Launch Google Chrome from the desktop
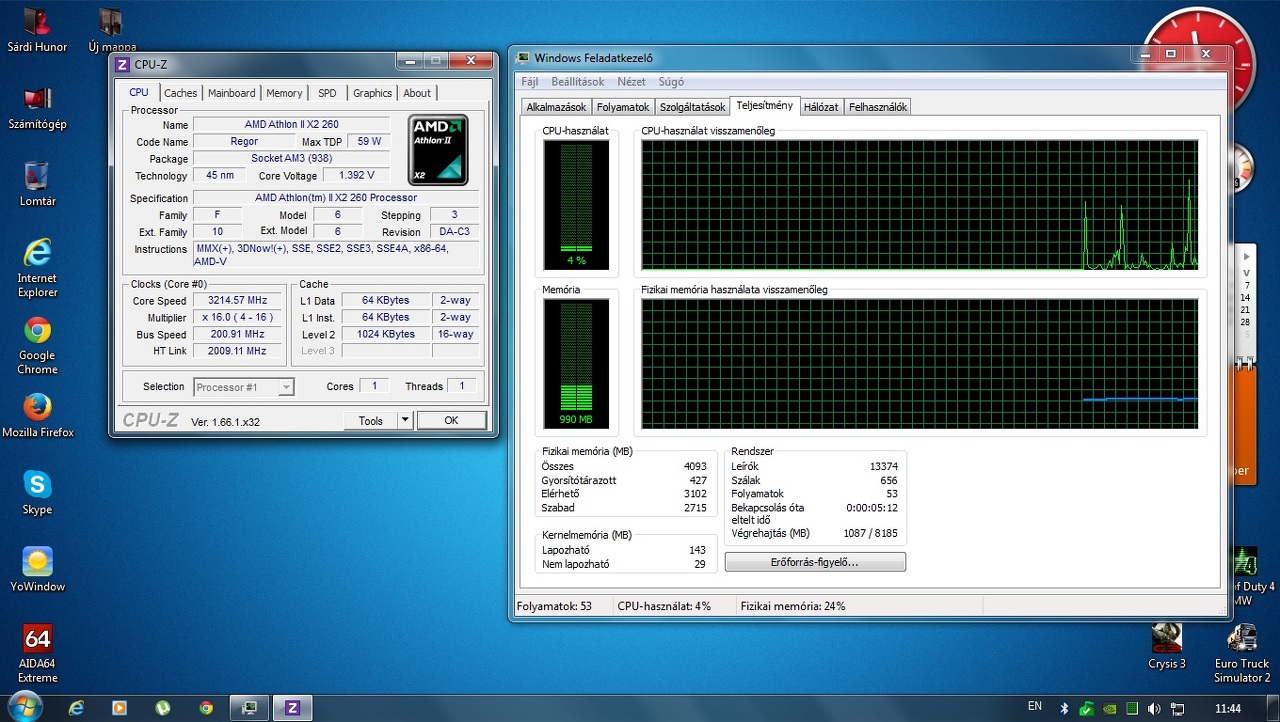 click(37, 345)
